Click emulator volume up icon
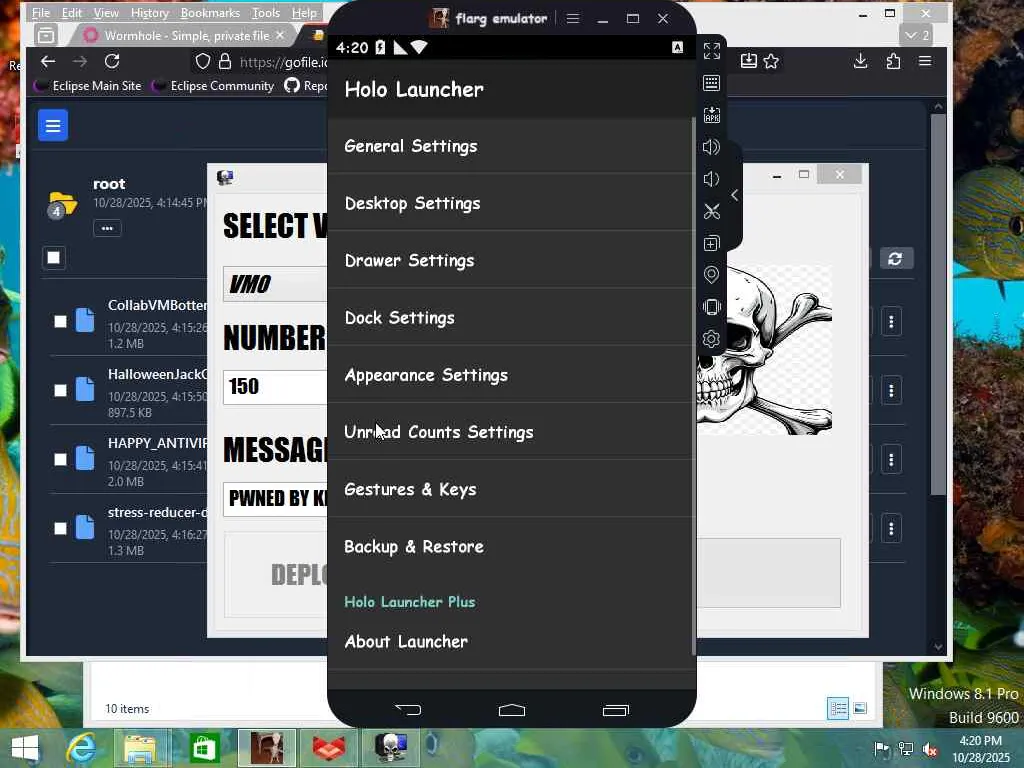This screenshot has height=768, width=1024. point(711,147)
